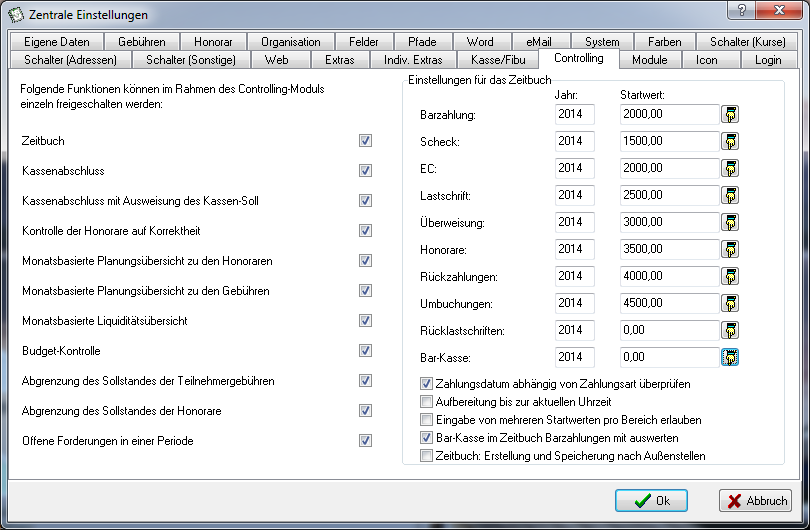Click the Scheck Startwert field 1500,00
810x530 pixels.
click(669, 141)
